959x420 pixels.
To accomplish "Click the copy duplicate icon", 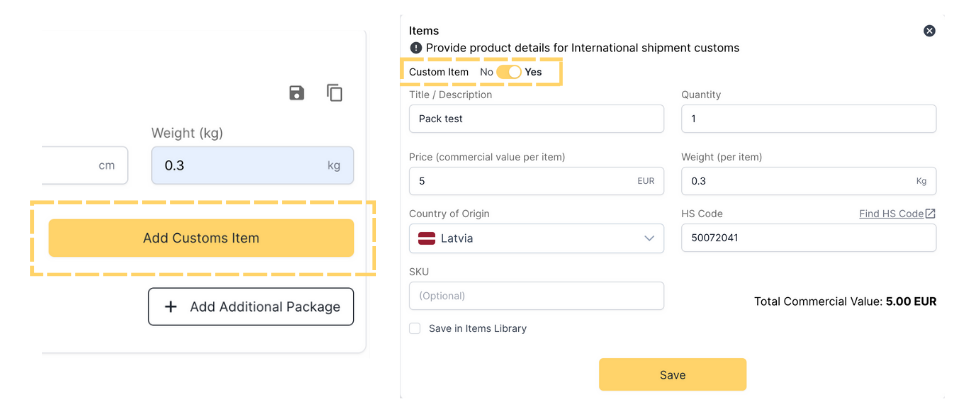I will 335,93.
